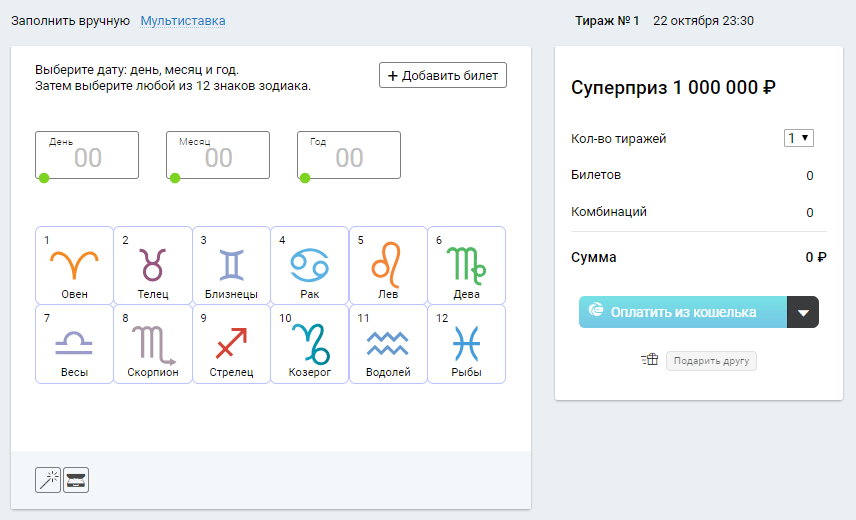The width and height of the screenshot is (856, 520).
Task: Click the Год input field
Action: 349,155
